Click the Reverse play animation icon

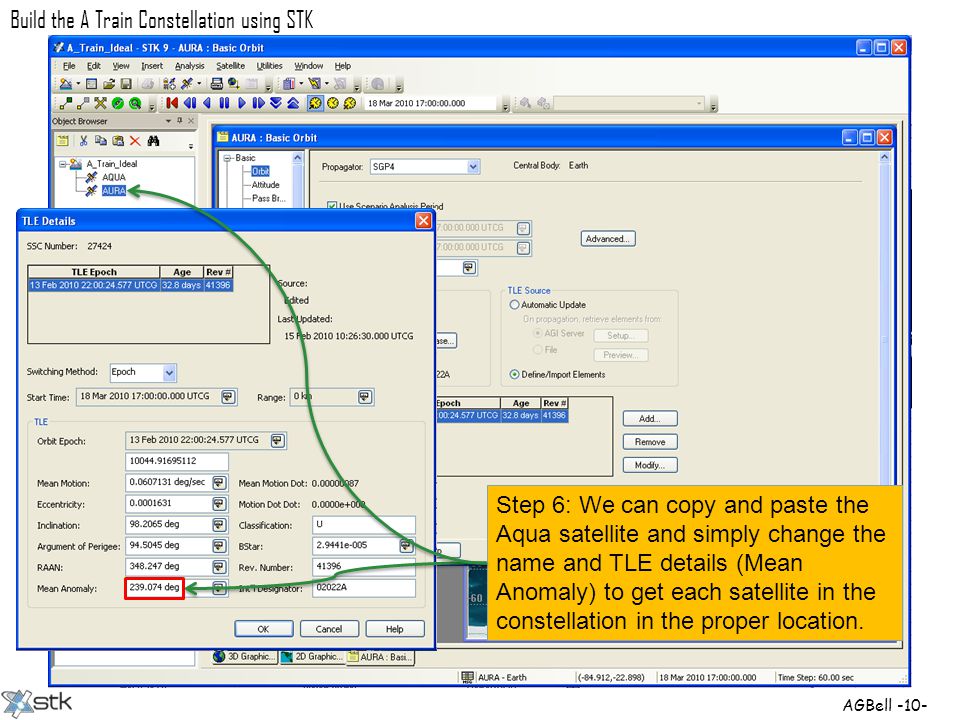[207, 103]
